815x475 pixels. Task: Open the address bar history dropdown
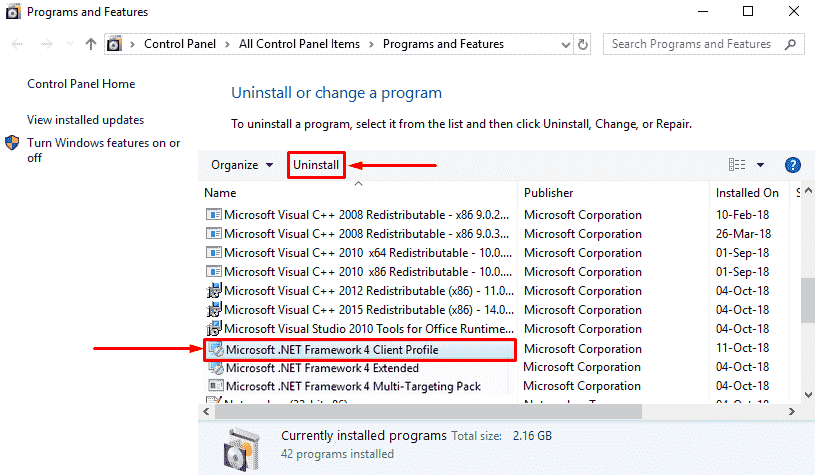(566, 45)
